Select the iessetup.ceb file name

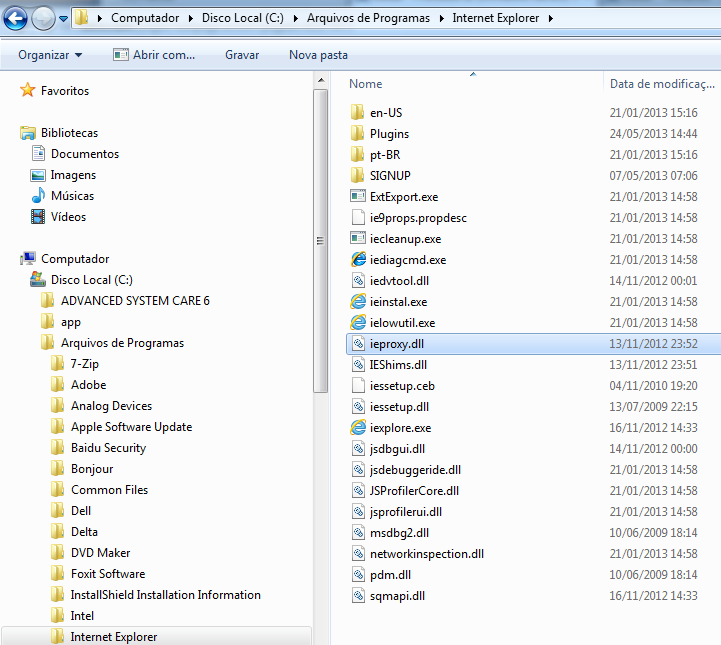click(402, 386)
